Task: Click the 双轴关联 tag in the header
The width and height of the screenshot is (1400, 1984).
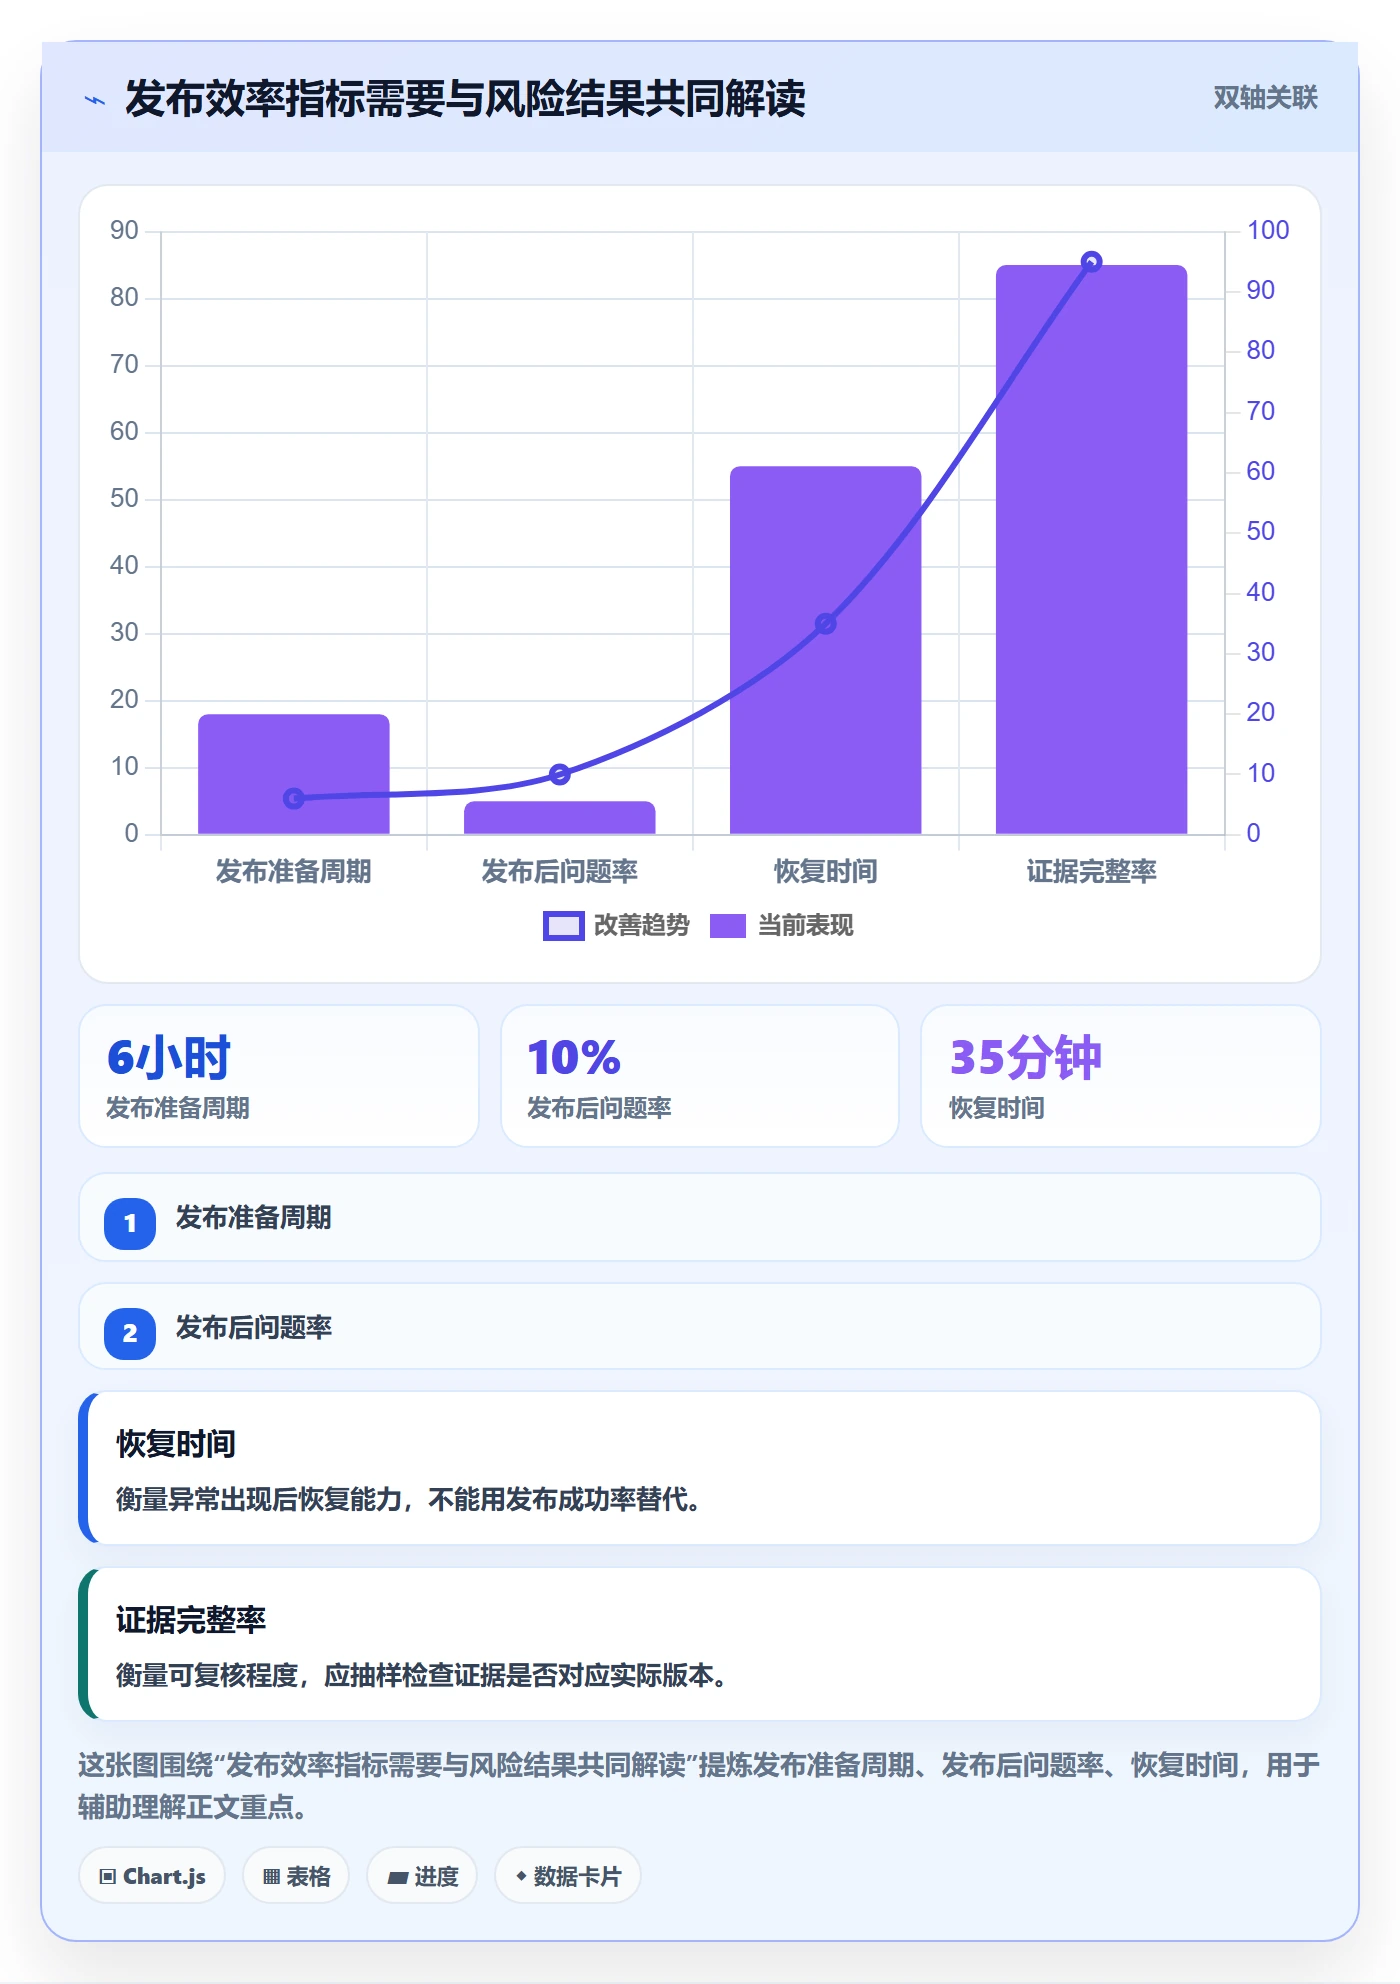Action: (x=1265, y=98)
